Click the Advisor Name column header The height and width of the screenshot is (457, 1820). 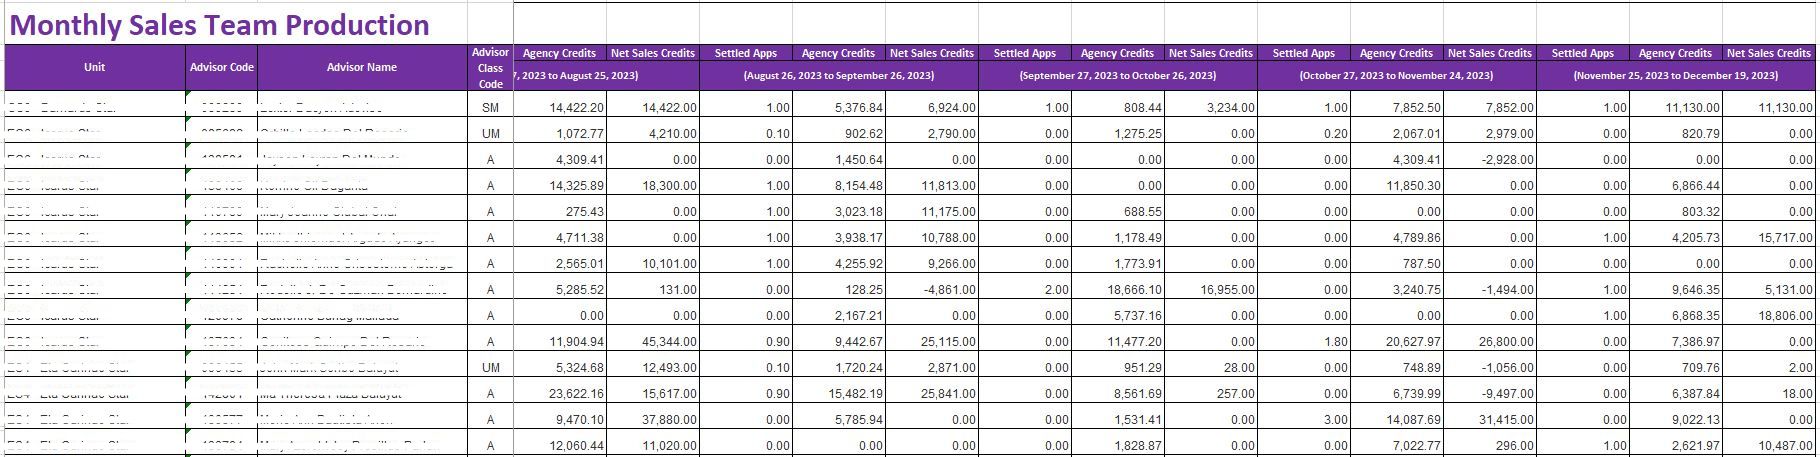click(x=362, y=67)
